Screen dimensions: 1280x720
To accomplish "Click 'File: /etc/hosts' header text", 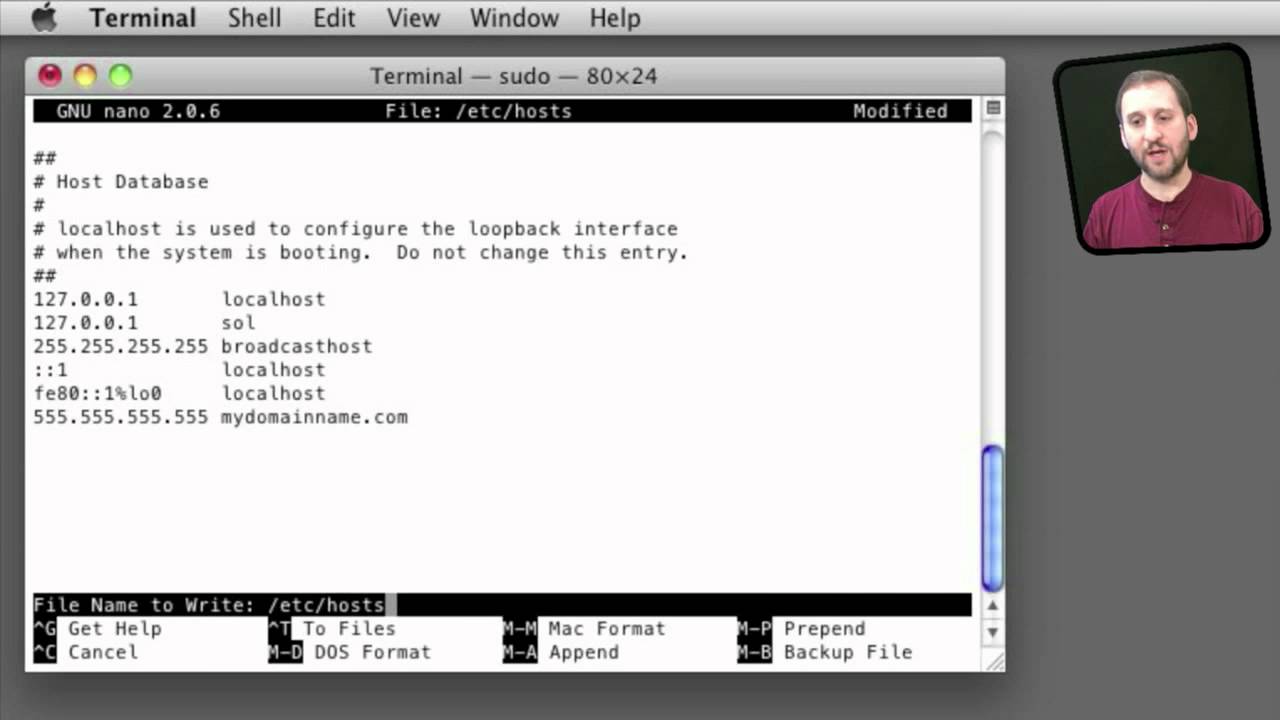I will coord(478,111).
